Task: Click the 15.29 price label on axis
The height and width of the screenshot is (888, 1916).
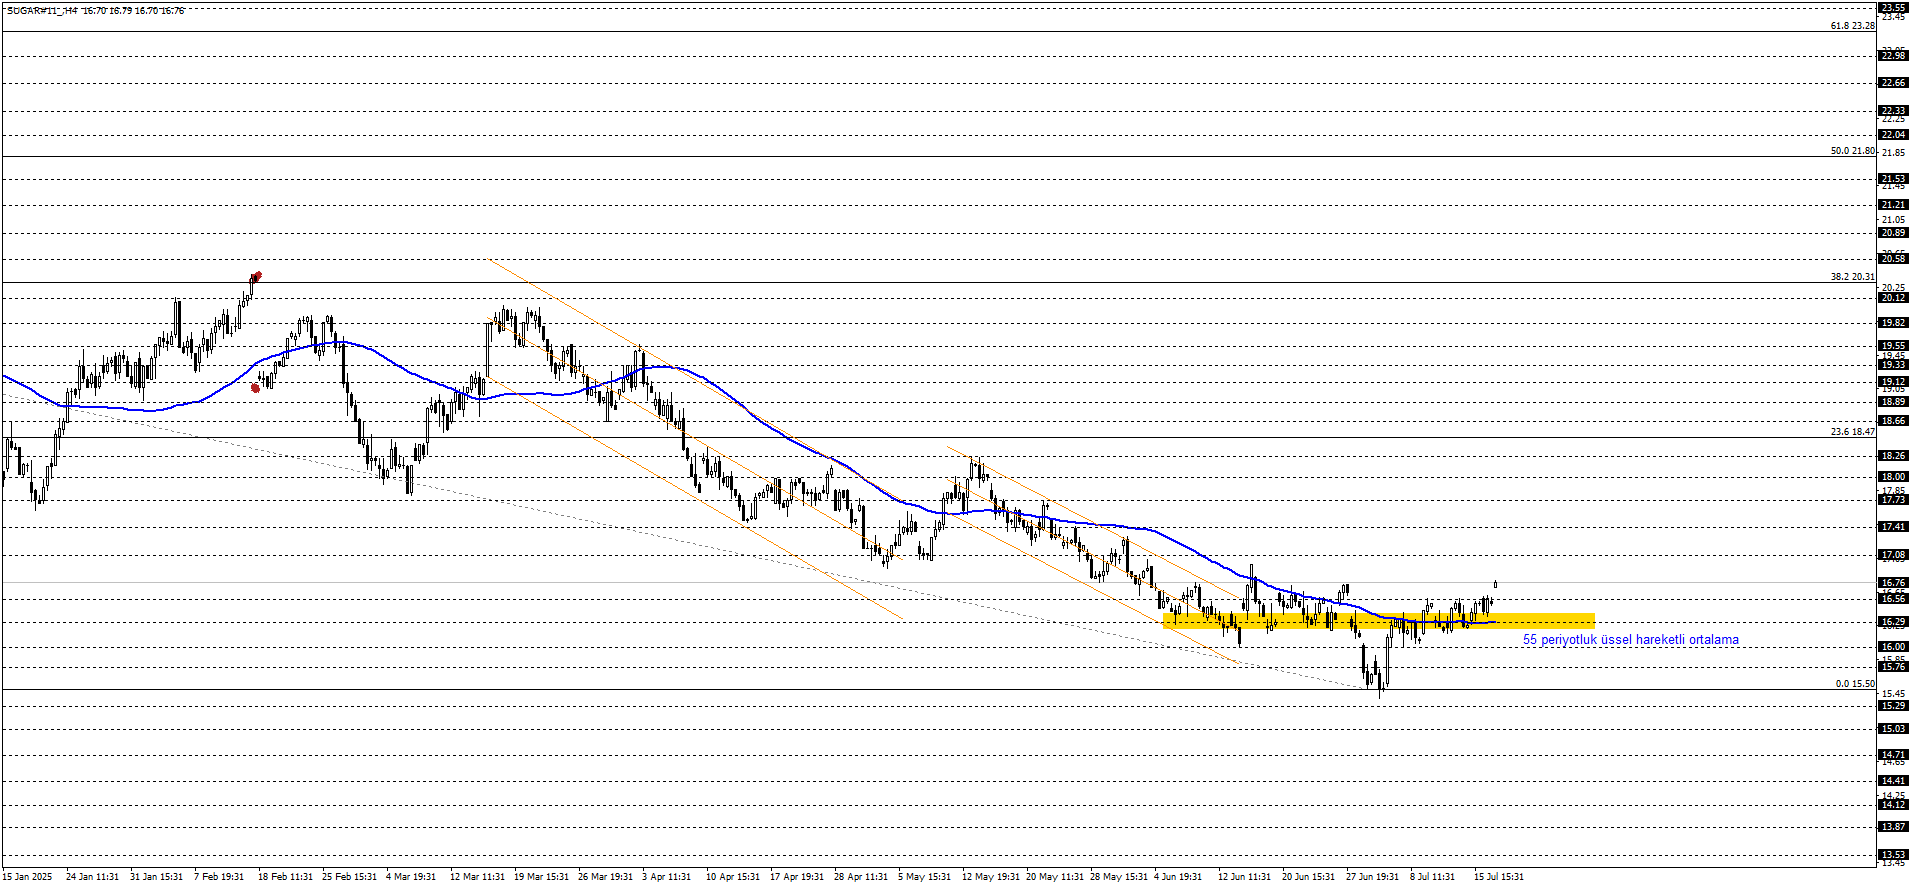Action: pos(1893,706)
